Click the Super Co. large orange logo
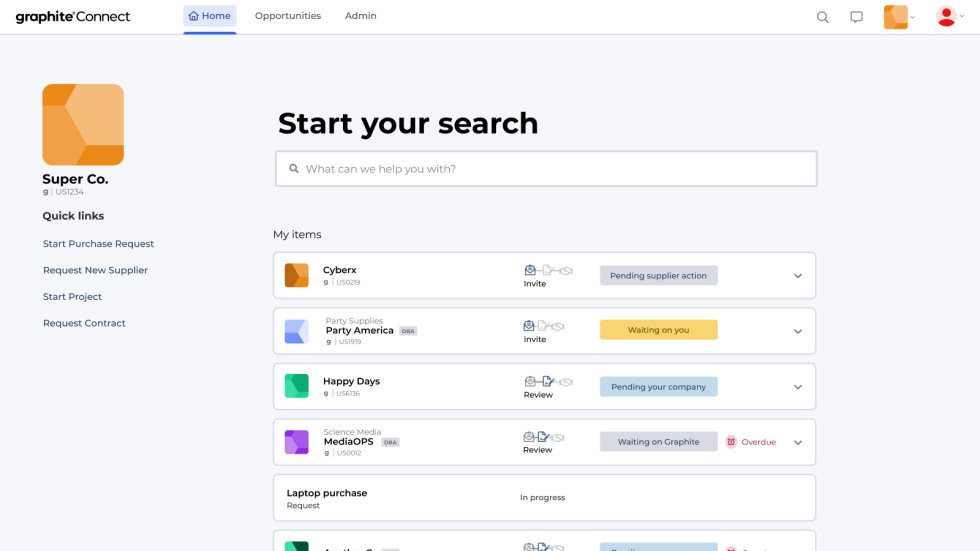 [x=83, y=125]
